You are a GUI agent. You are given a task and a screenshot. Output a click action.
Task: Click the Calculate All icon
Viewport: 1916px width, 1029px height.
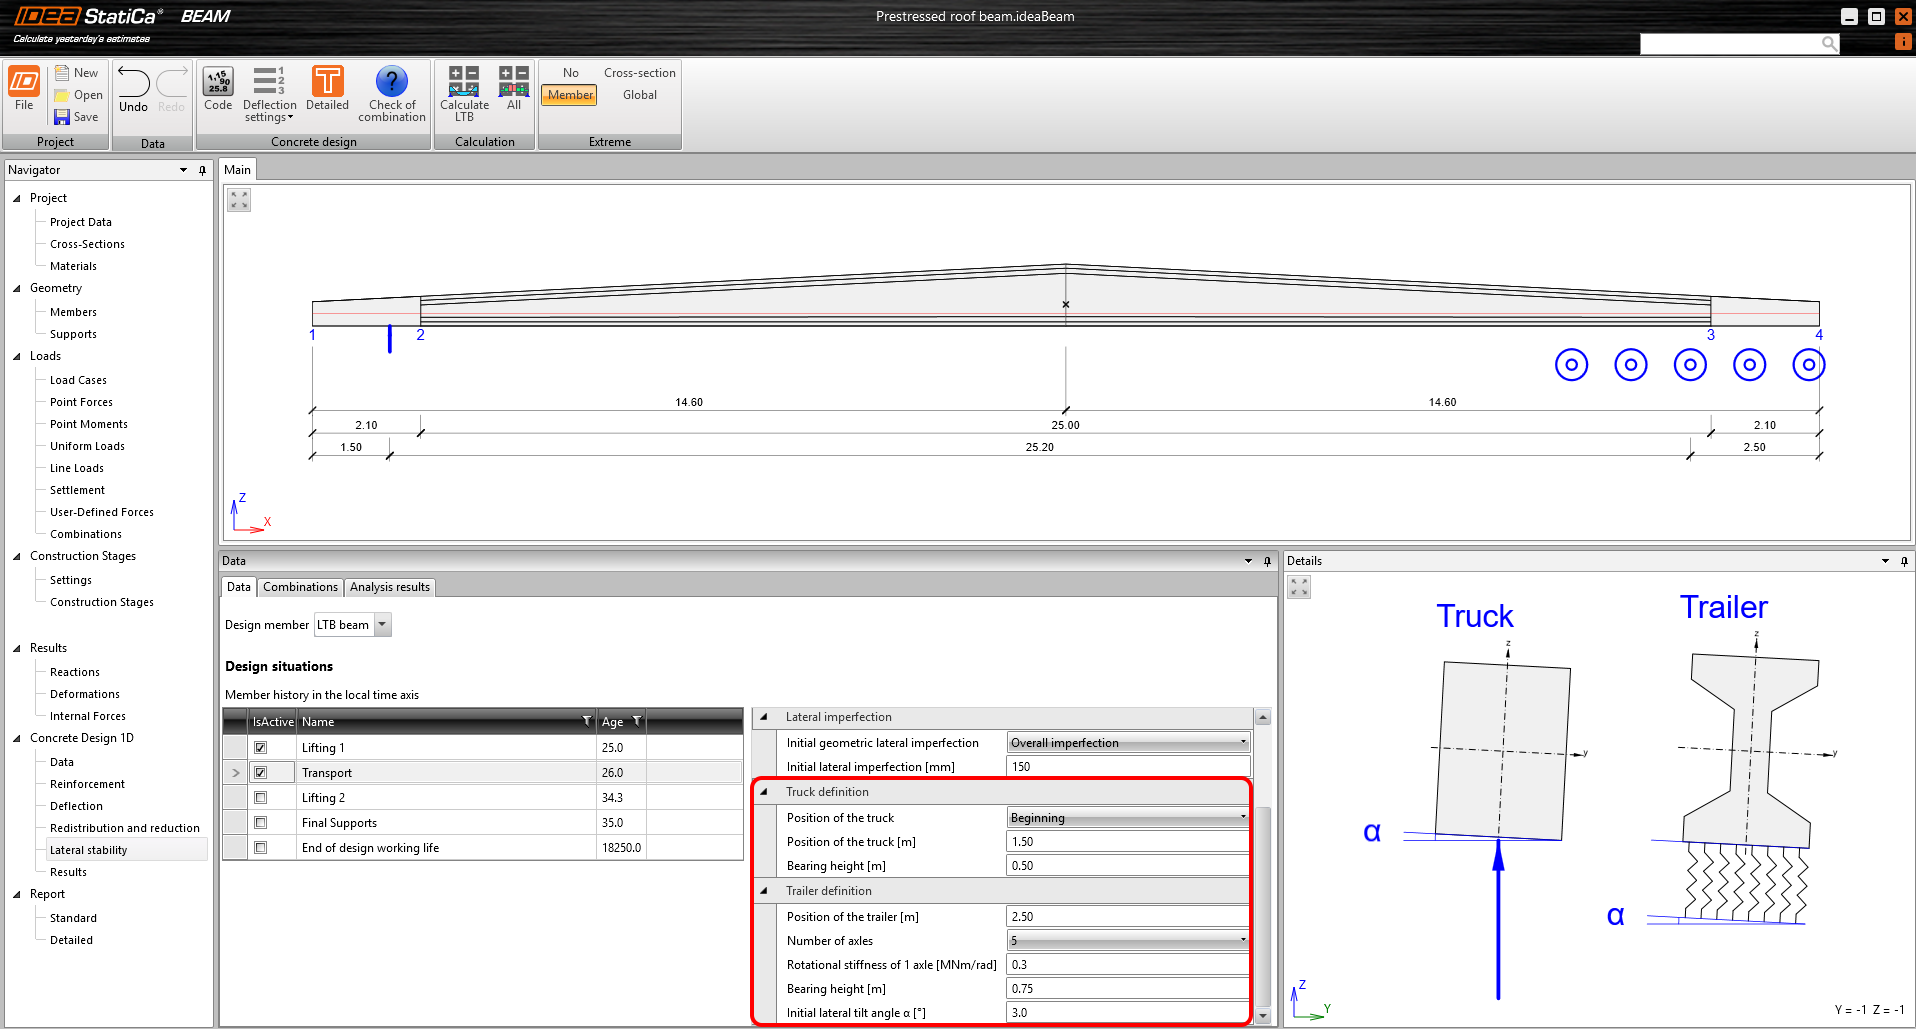pyautogui.click(x=514, y=82)
